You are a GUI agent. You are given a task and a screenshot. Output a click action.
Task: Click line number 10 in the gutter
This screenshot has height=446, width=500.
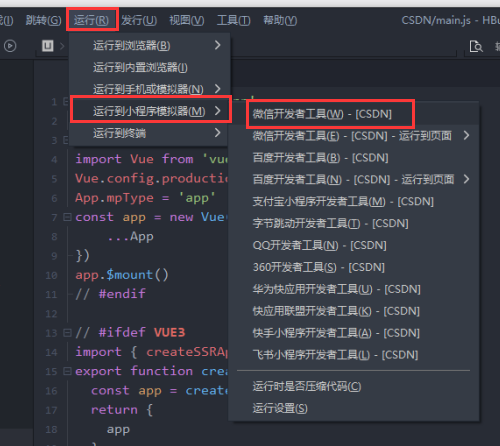52,275
